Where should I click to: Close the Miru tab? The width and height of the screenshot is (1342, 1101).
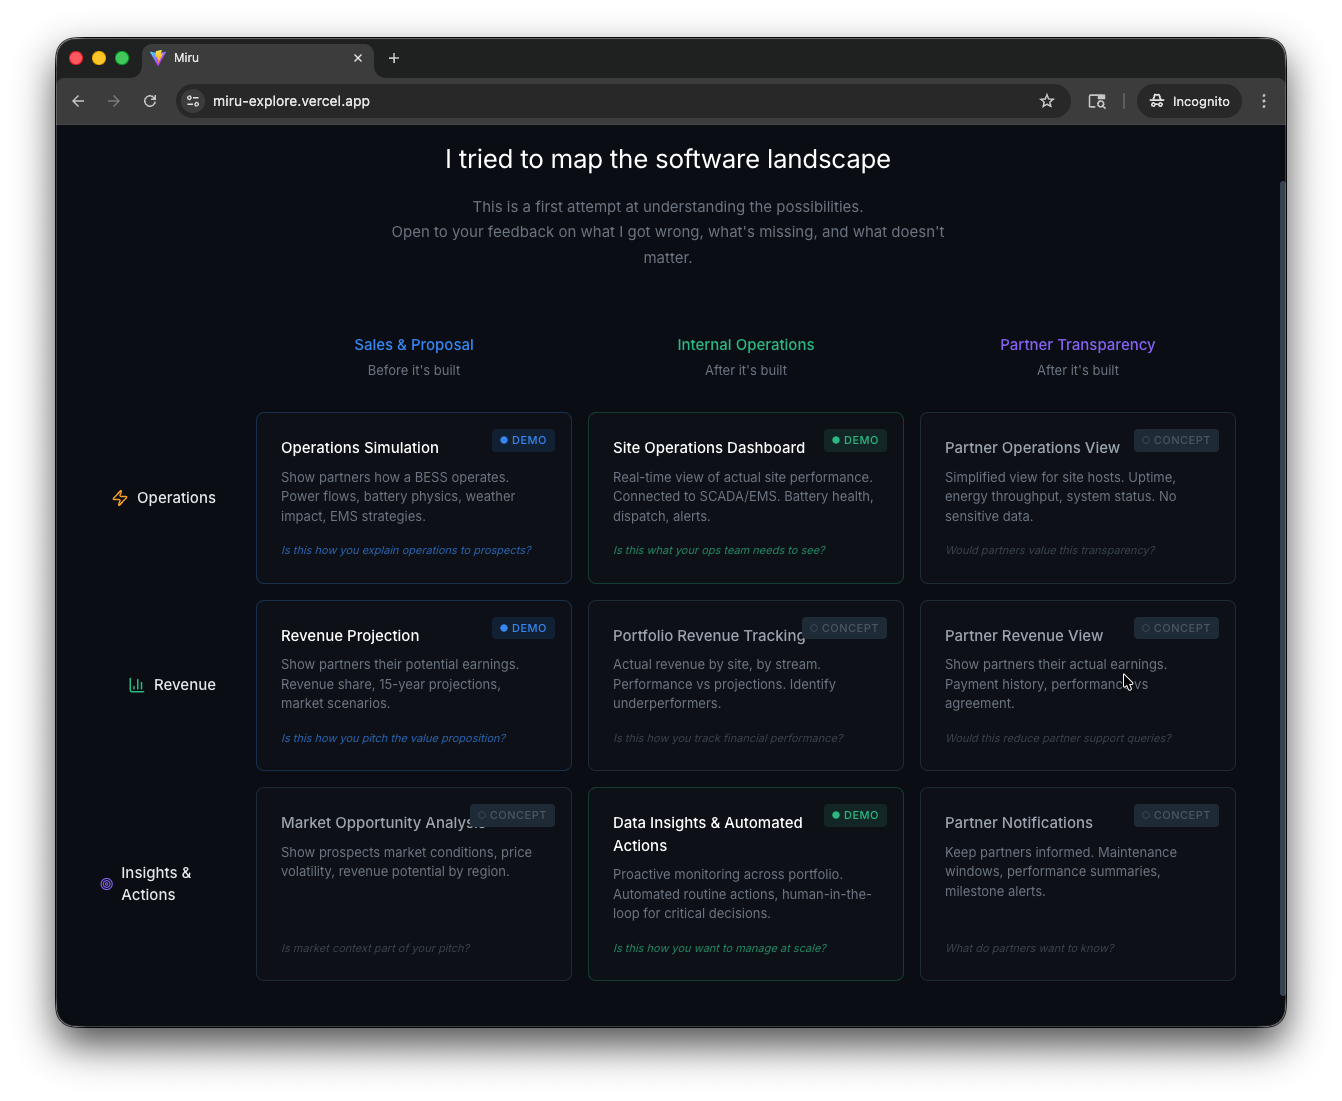point(358,58)
